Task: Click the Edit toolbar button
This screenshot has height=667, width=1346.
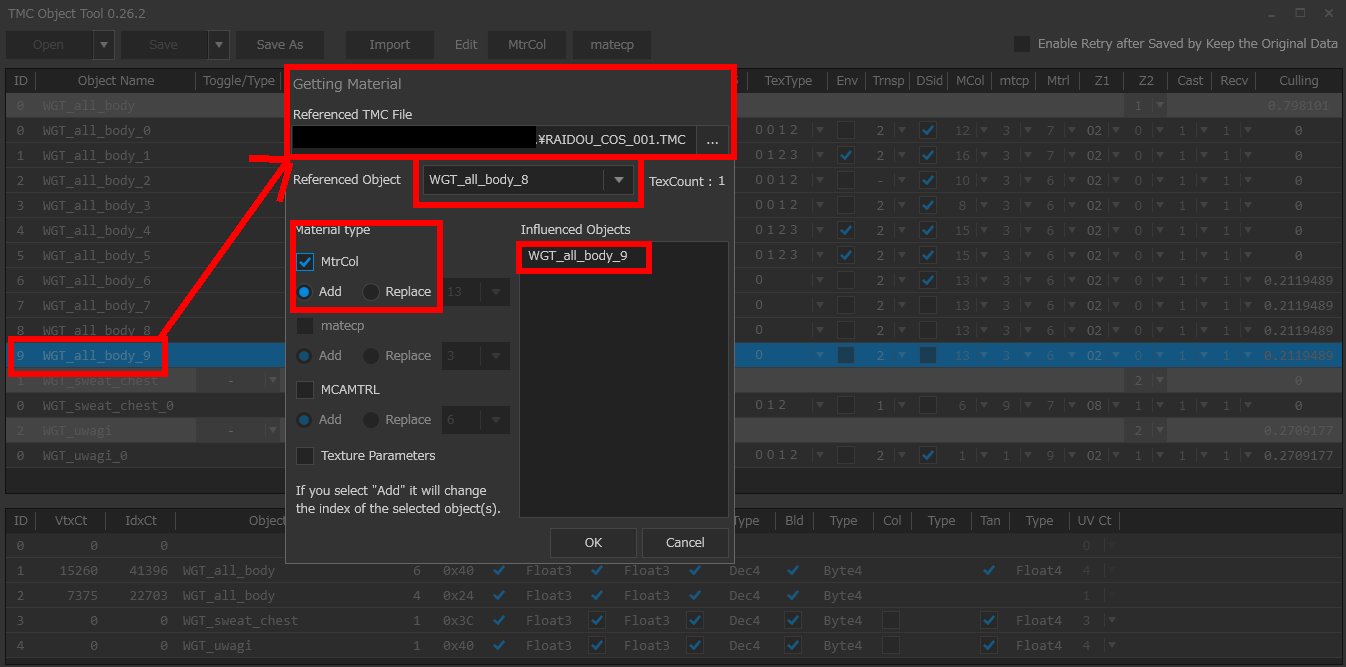Action: coord(465,44)
